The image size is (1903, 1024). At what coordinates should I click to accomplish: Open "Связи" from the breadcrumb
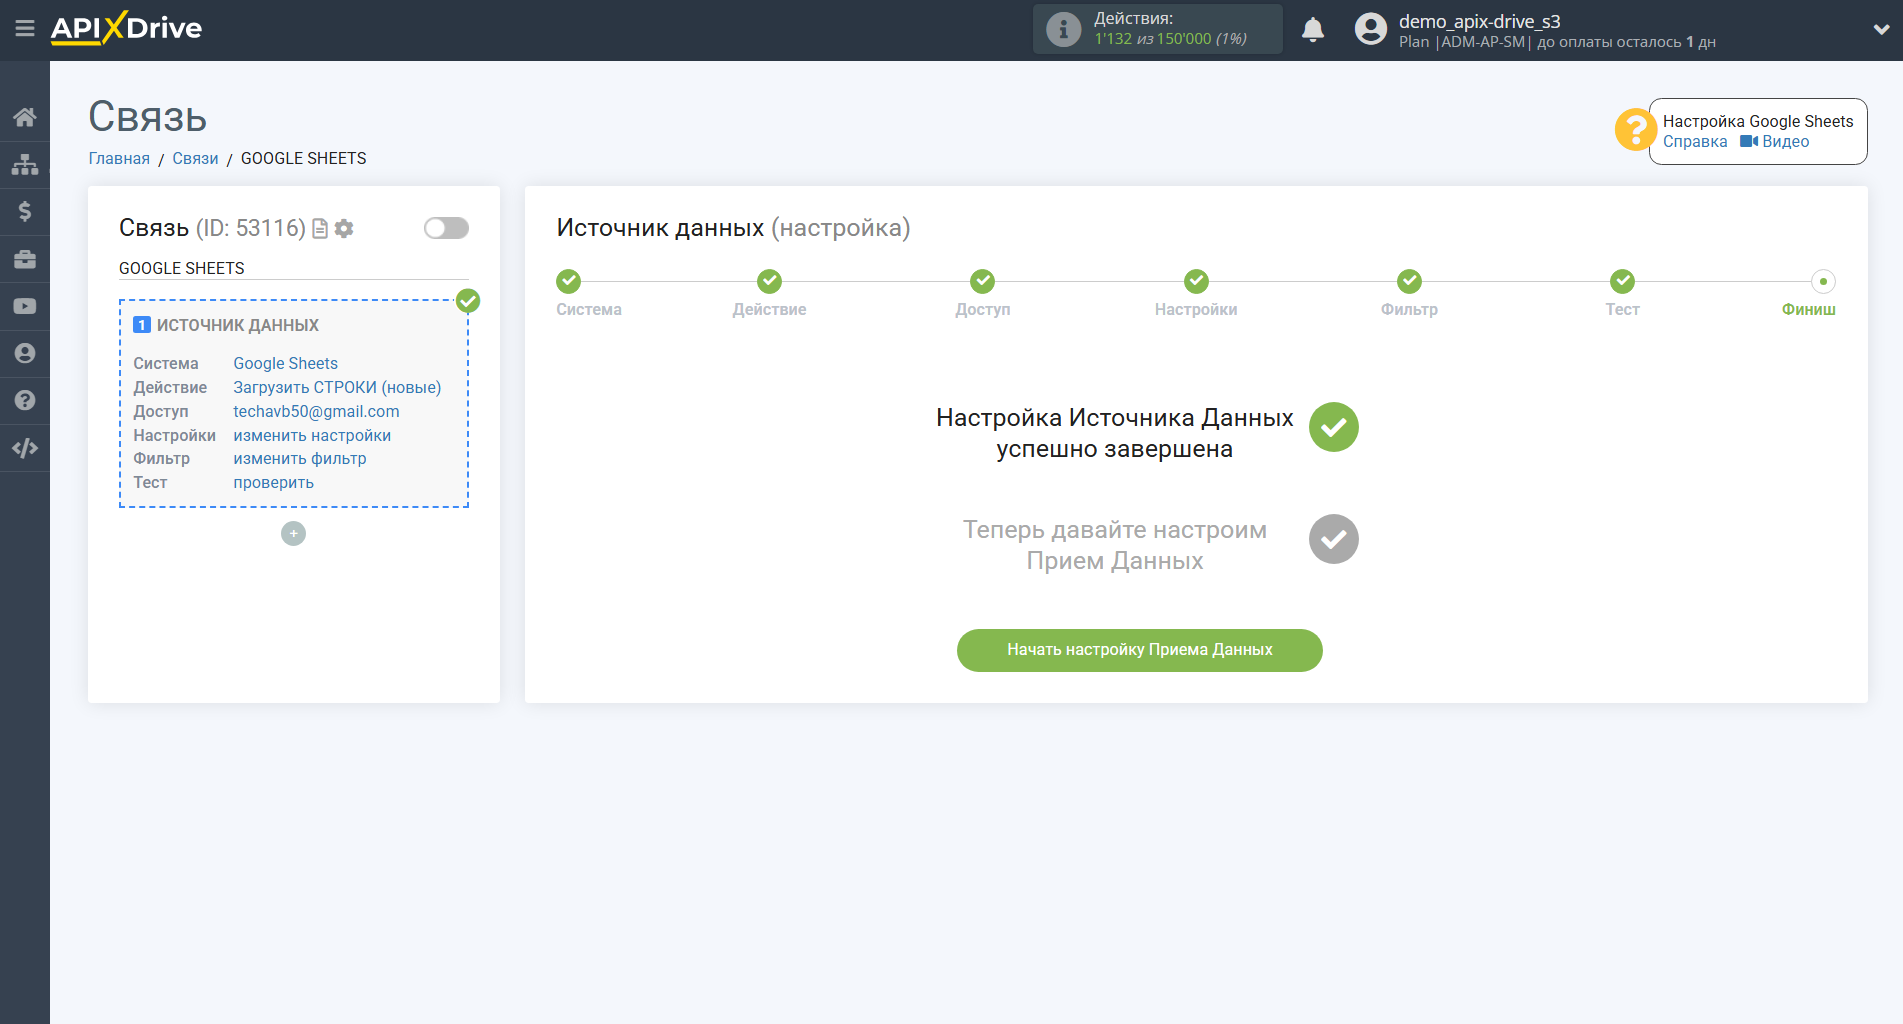click(195, 158)
